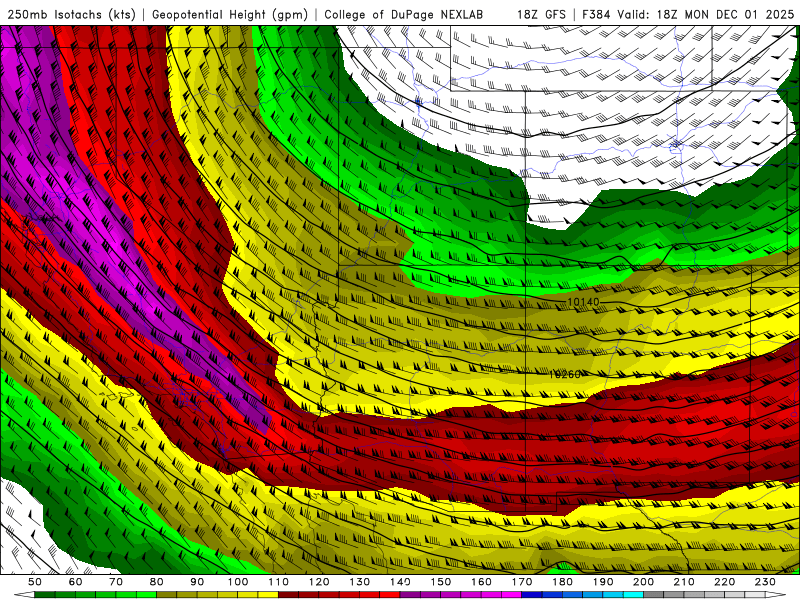Select the darkest green first legend swatch

[44, 594]
